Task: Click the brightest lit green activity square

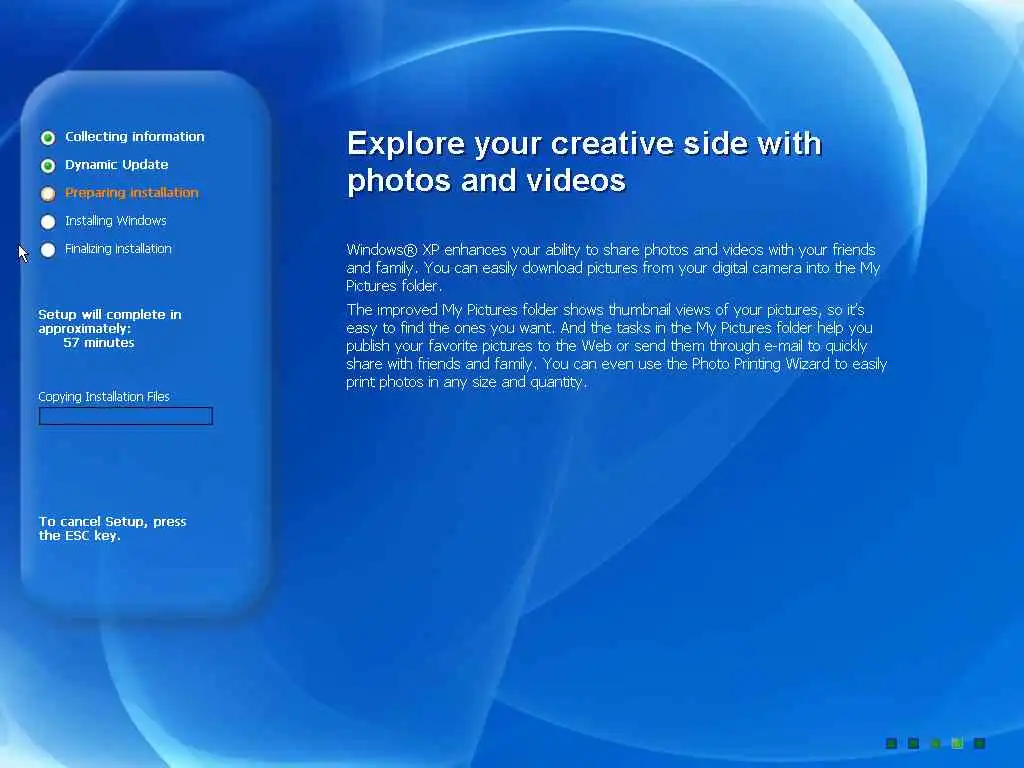Action: [x=957, y=743]
